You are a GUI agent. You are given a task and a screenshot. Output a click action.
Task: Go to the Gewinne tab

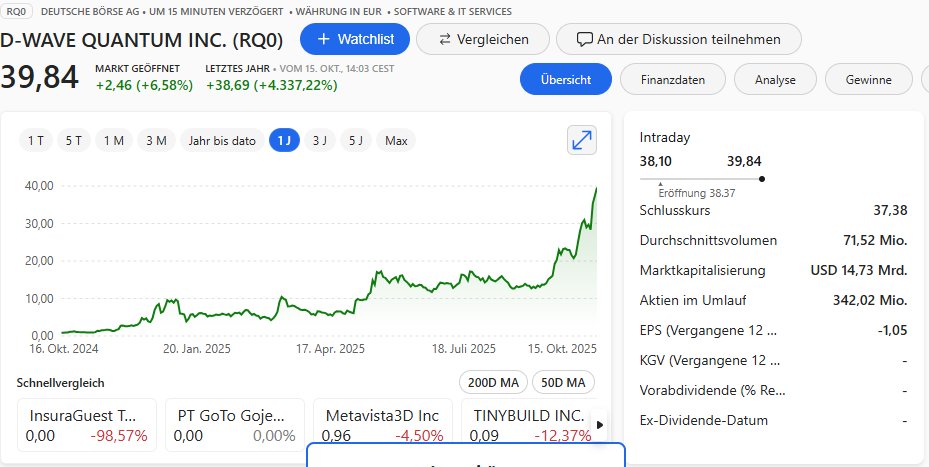point(869,79)
